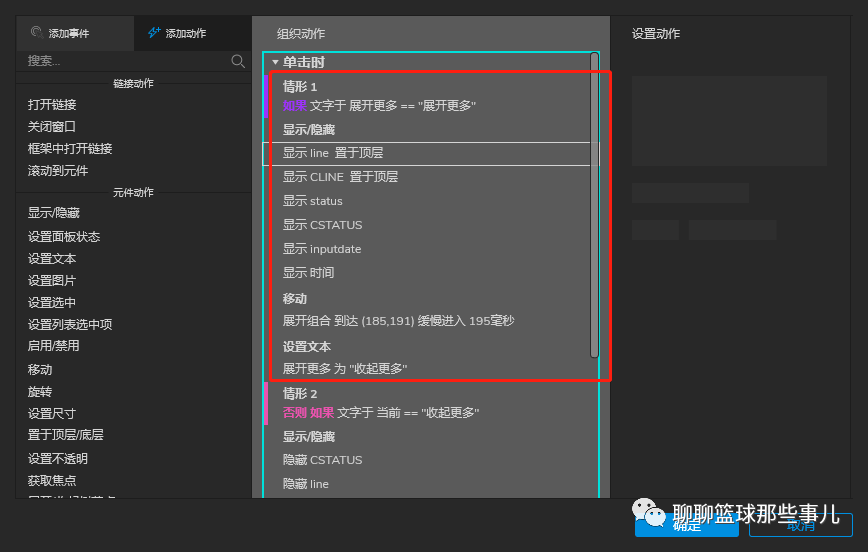This screenshot has width=868, height=552.
Task: Click the 组织动作 panel scrollbar
Action: [594, 205]
